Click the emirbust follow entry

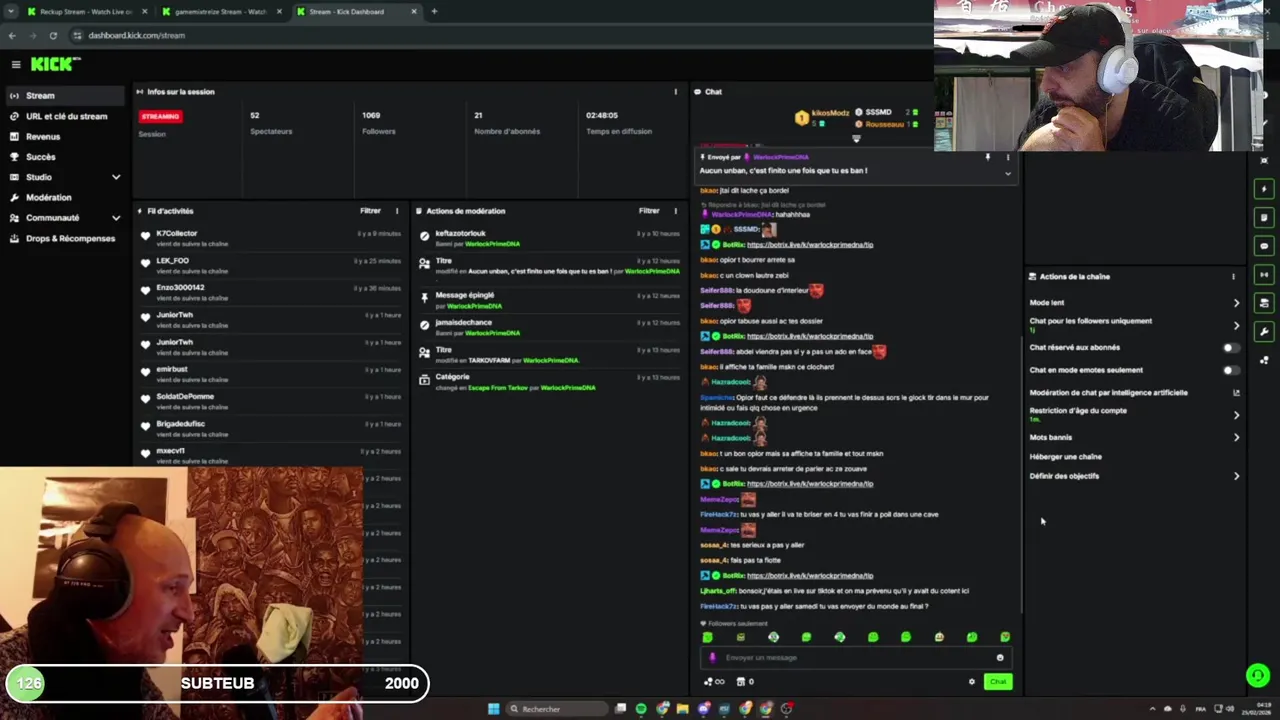click(x=271, y=373)
